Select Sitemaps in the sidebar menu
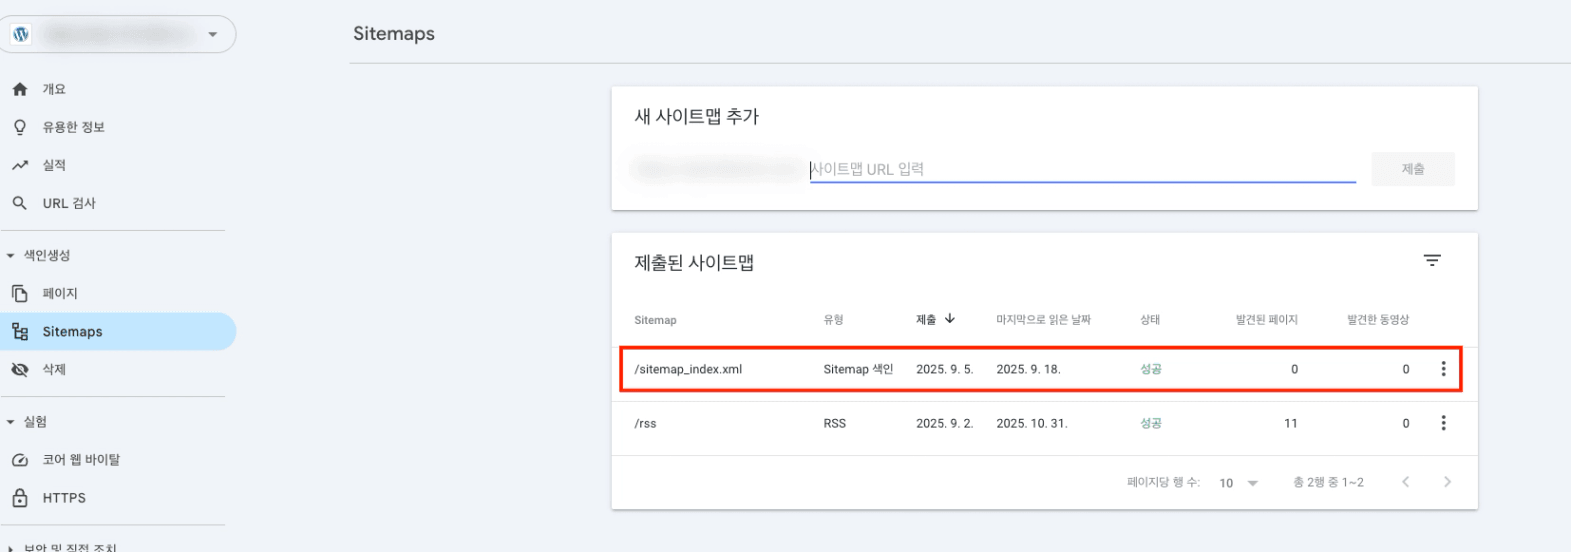The image size is (1571, 552). 72,332
